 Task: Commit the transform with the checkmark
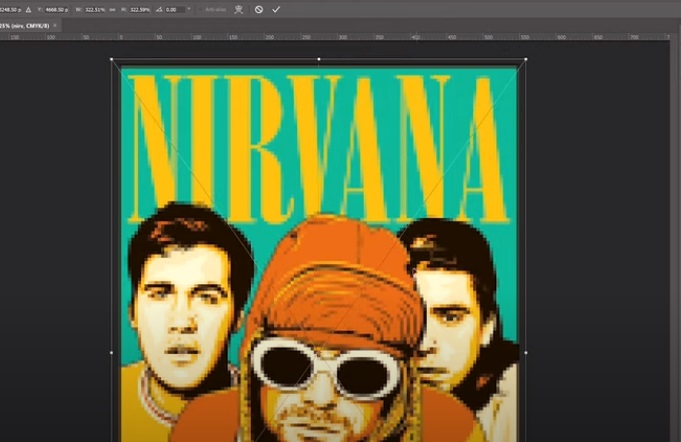pyautogui.click(x=276, y=10)
